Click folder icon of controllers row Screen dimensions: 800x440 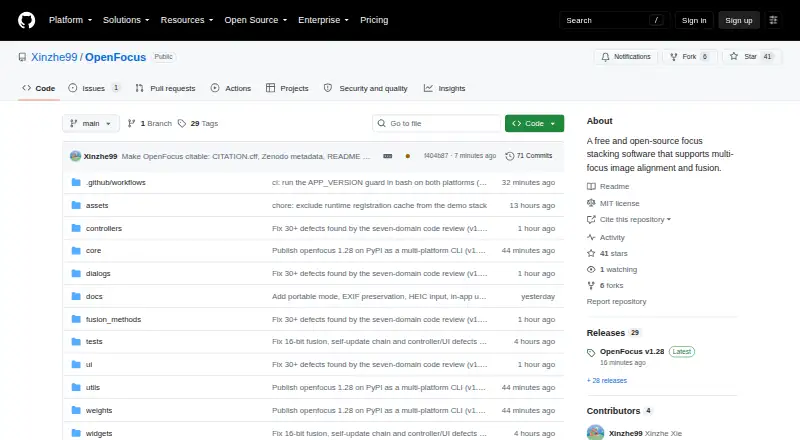[x=76, y=228]
